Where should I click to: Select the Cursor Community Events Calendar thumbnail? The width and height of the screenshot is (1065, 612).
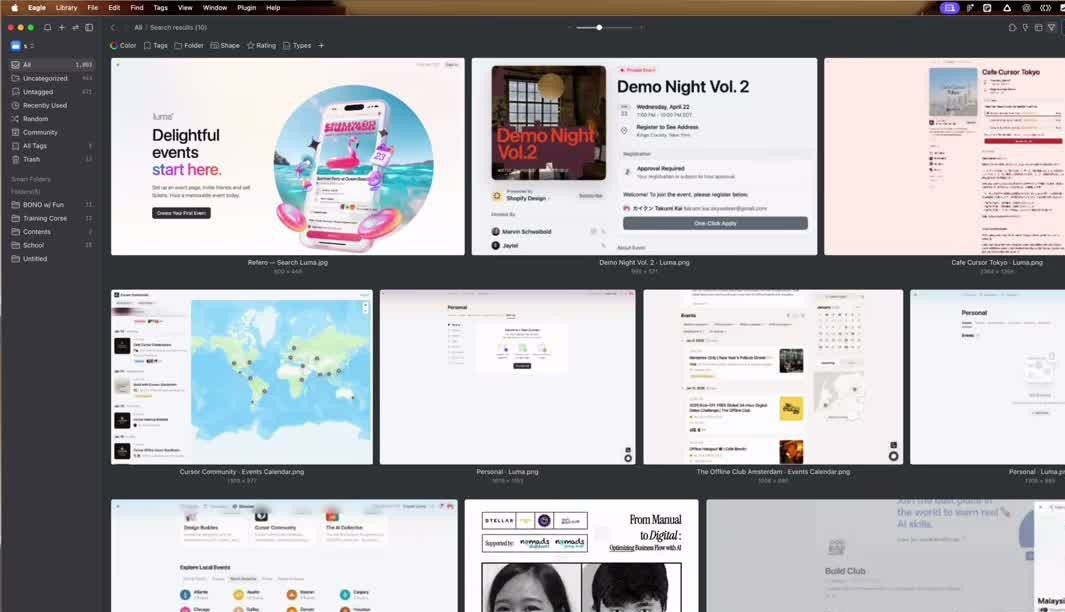coord(242,377)
